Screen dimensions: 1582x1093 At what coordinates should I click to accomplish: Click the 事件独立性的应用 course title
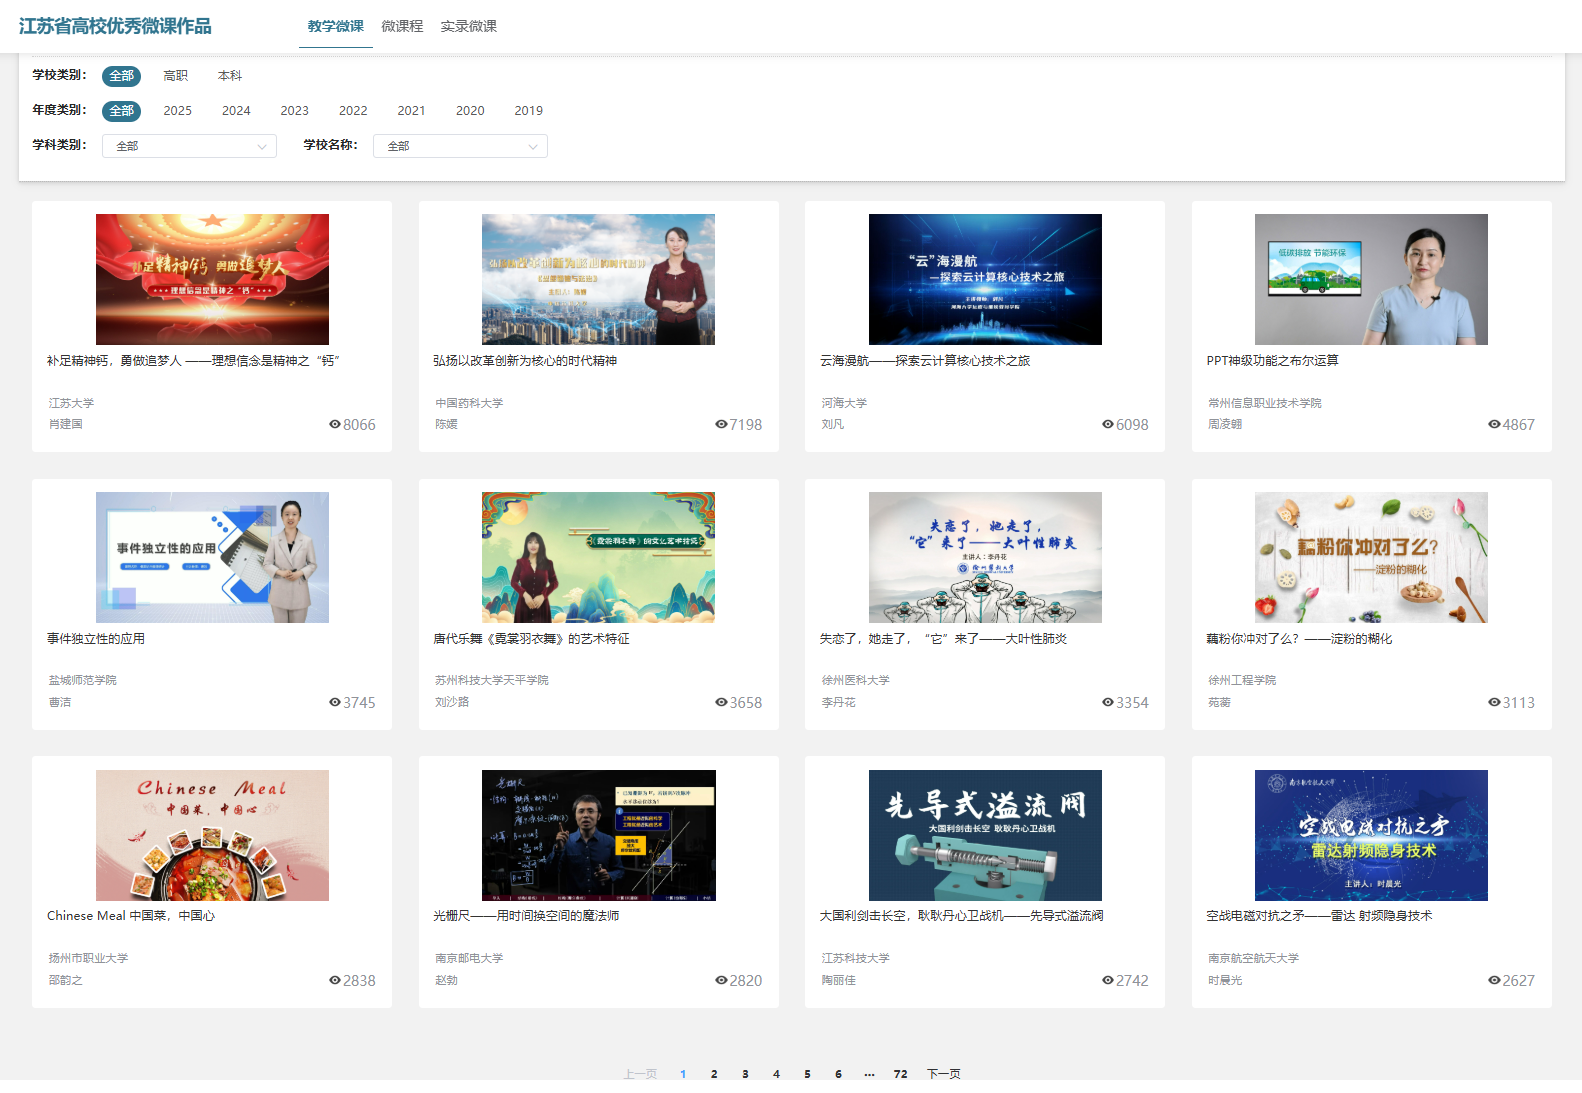click(96, 639)
